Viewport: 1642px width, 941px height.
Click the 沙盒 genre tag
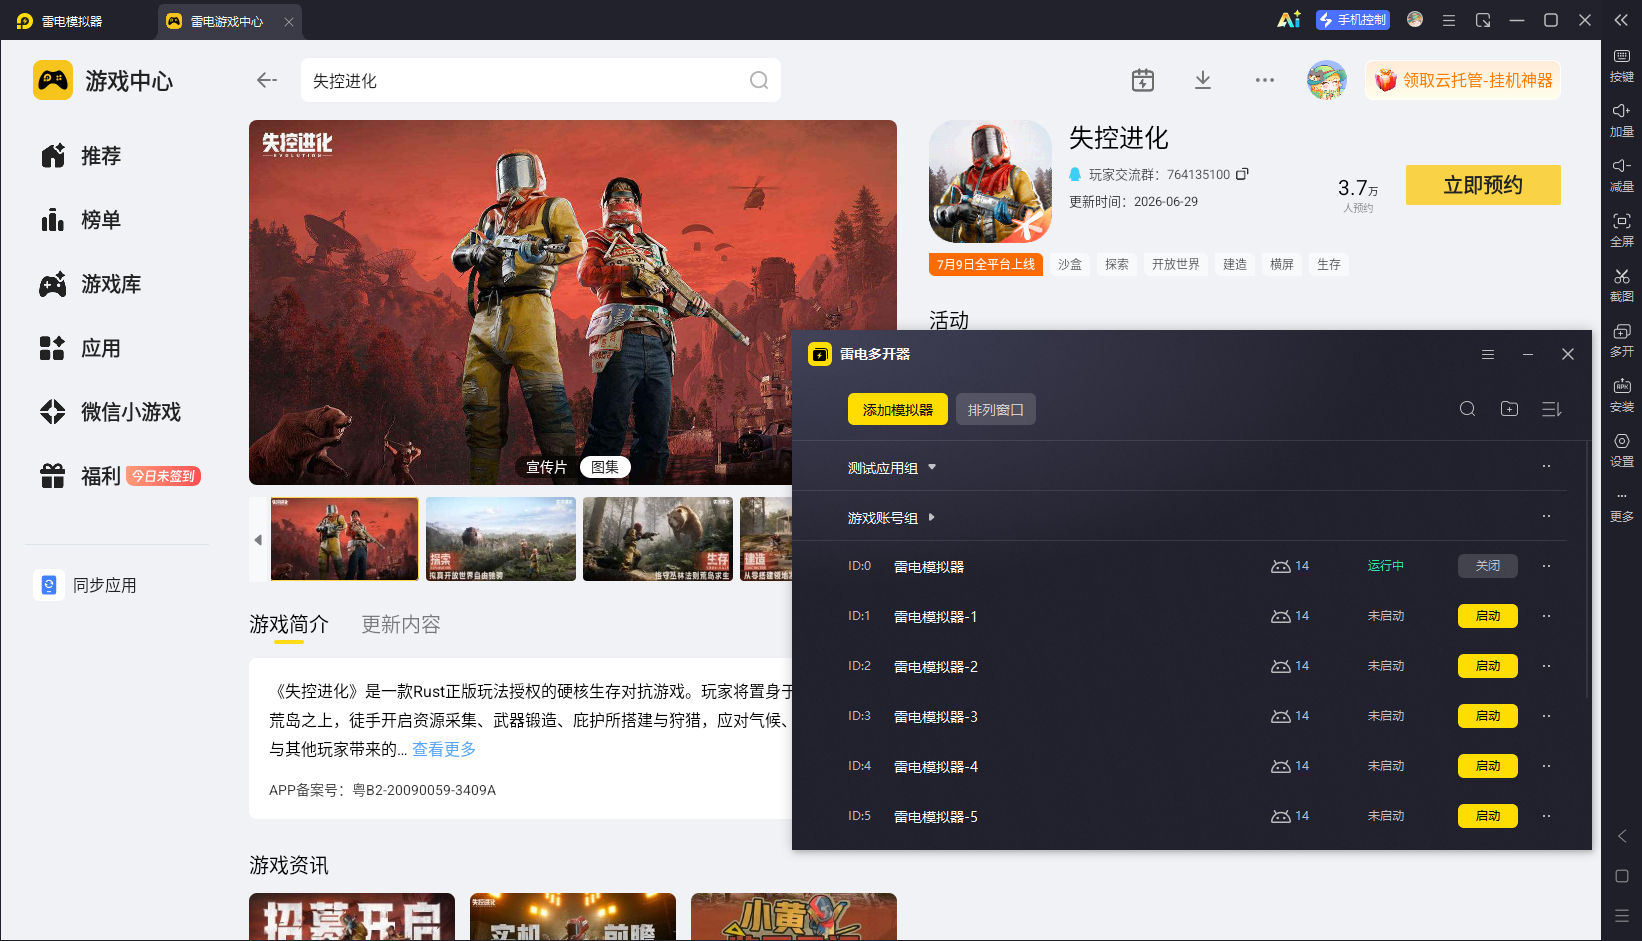coord(1070,264)
